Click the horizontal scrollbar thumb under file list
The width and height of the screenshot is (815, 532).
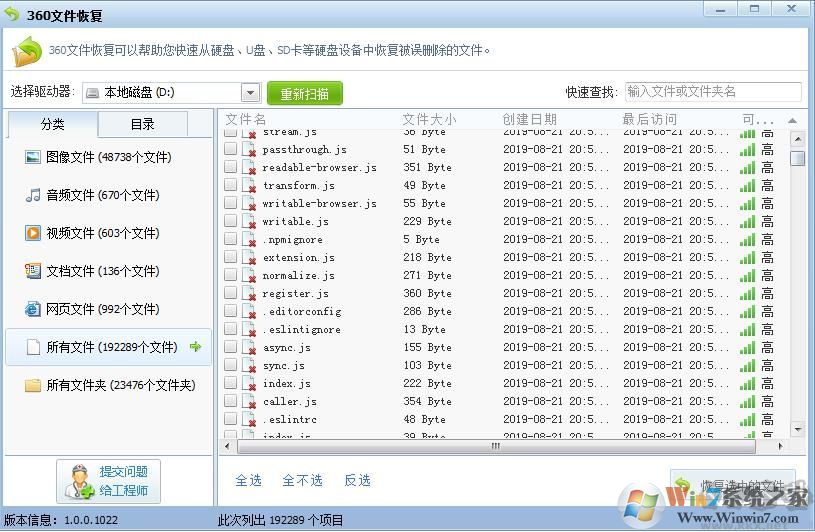point(496,446)
